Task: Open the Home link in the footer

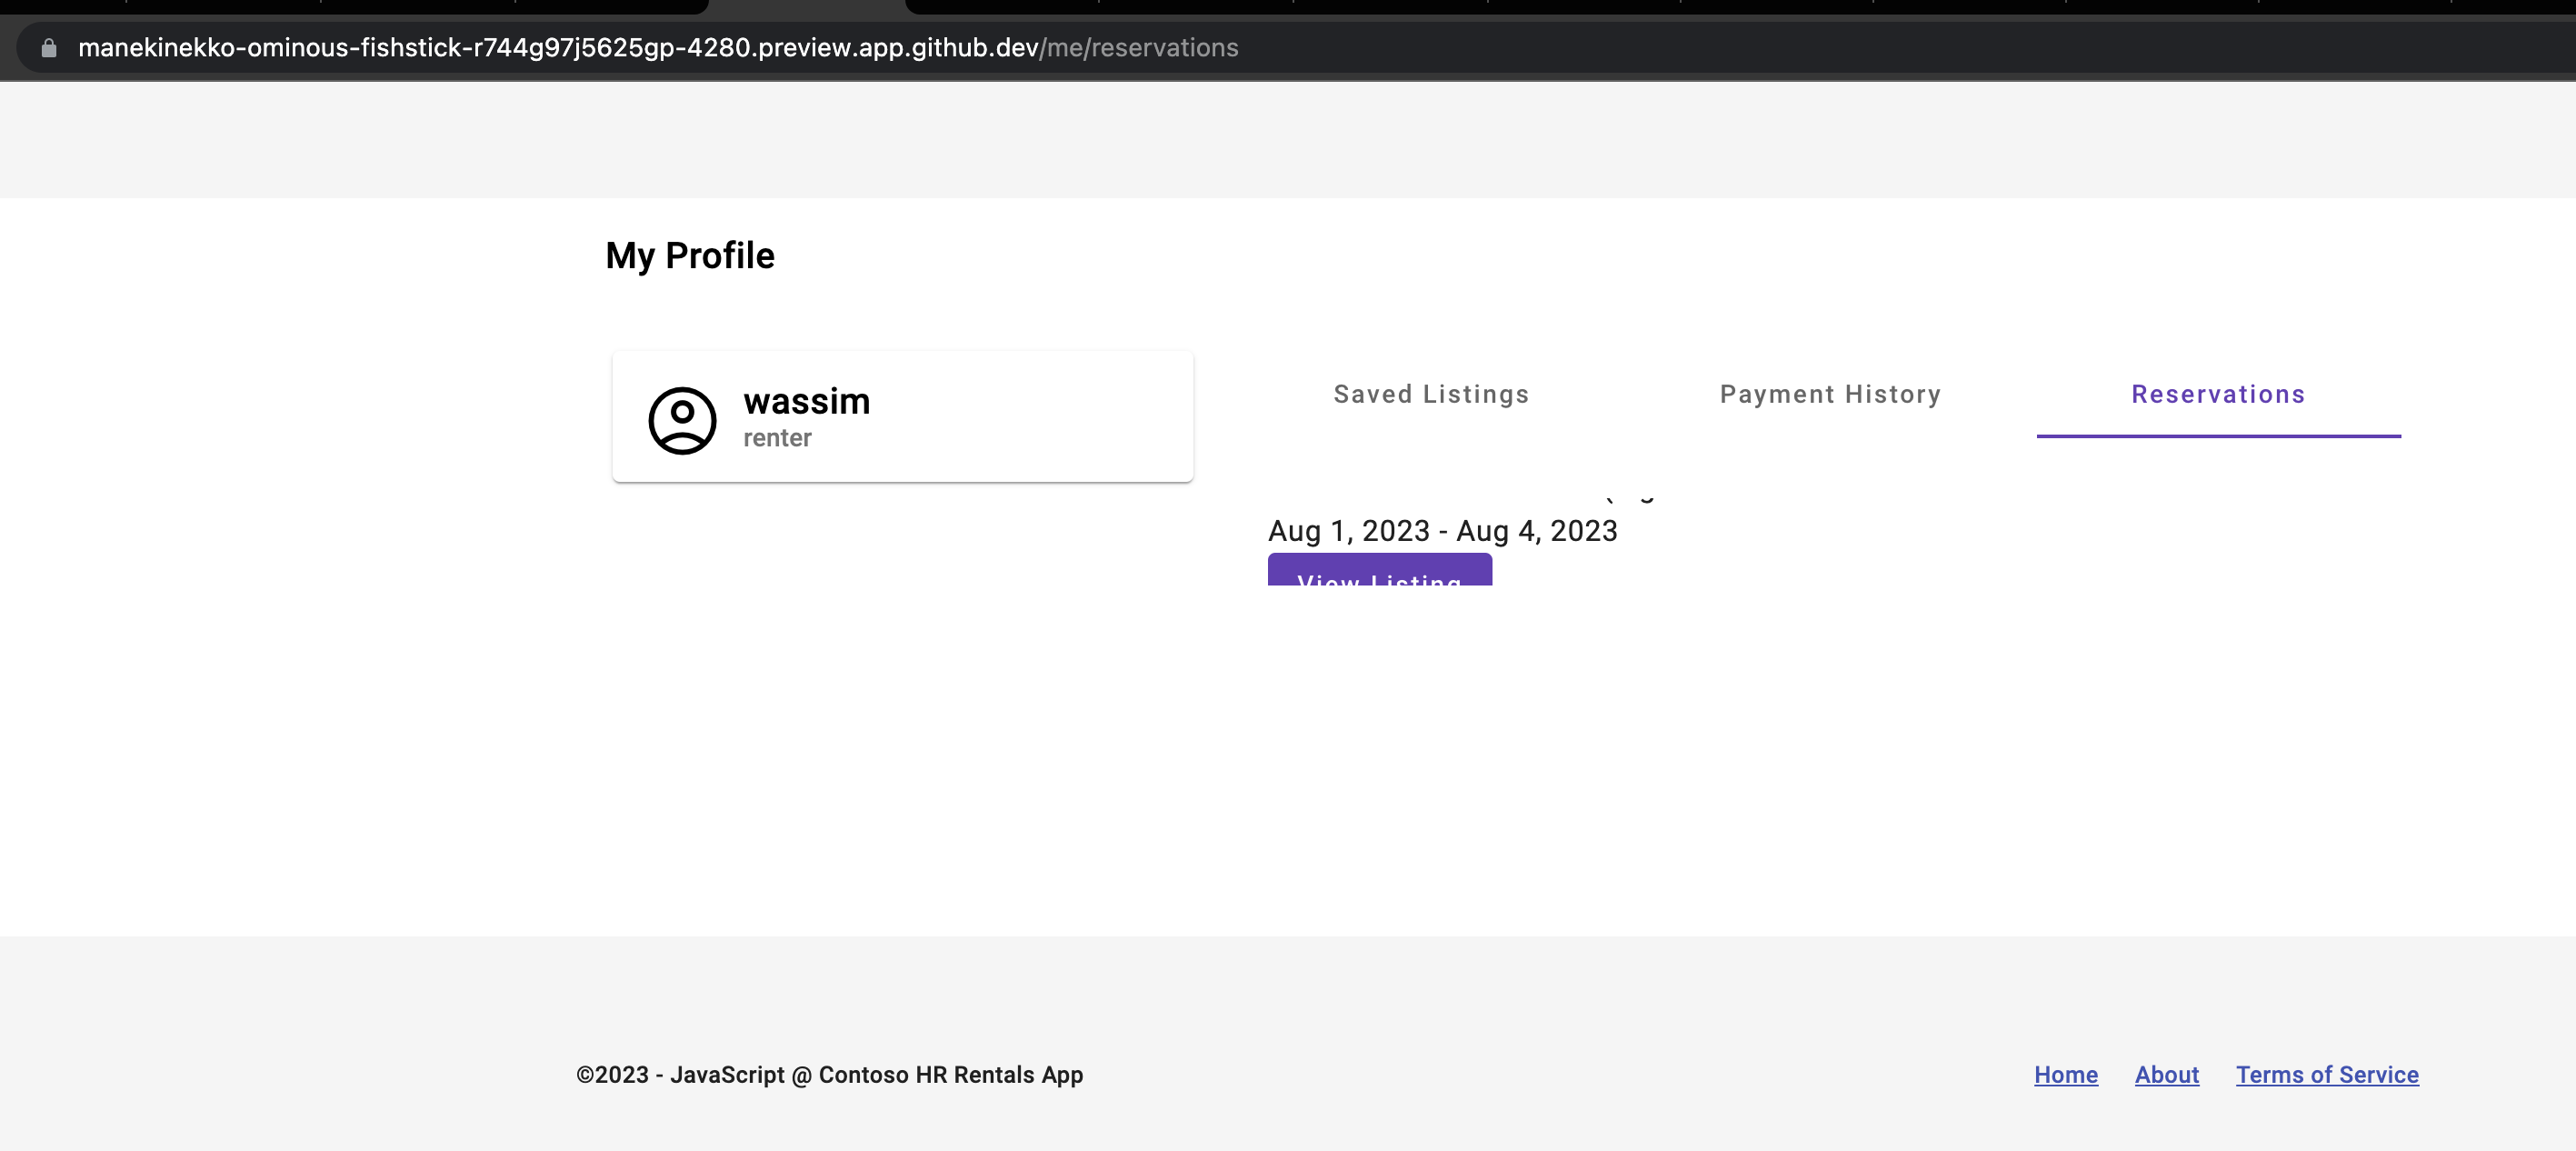Action: [2065, 1074]
